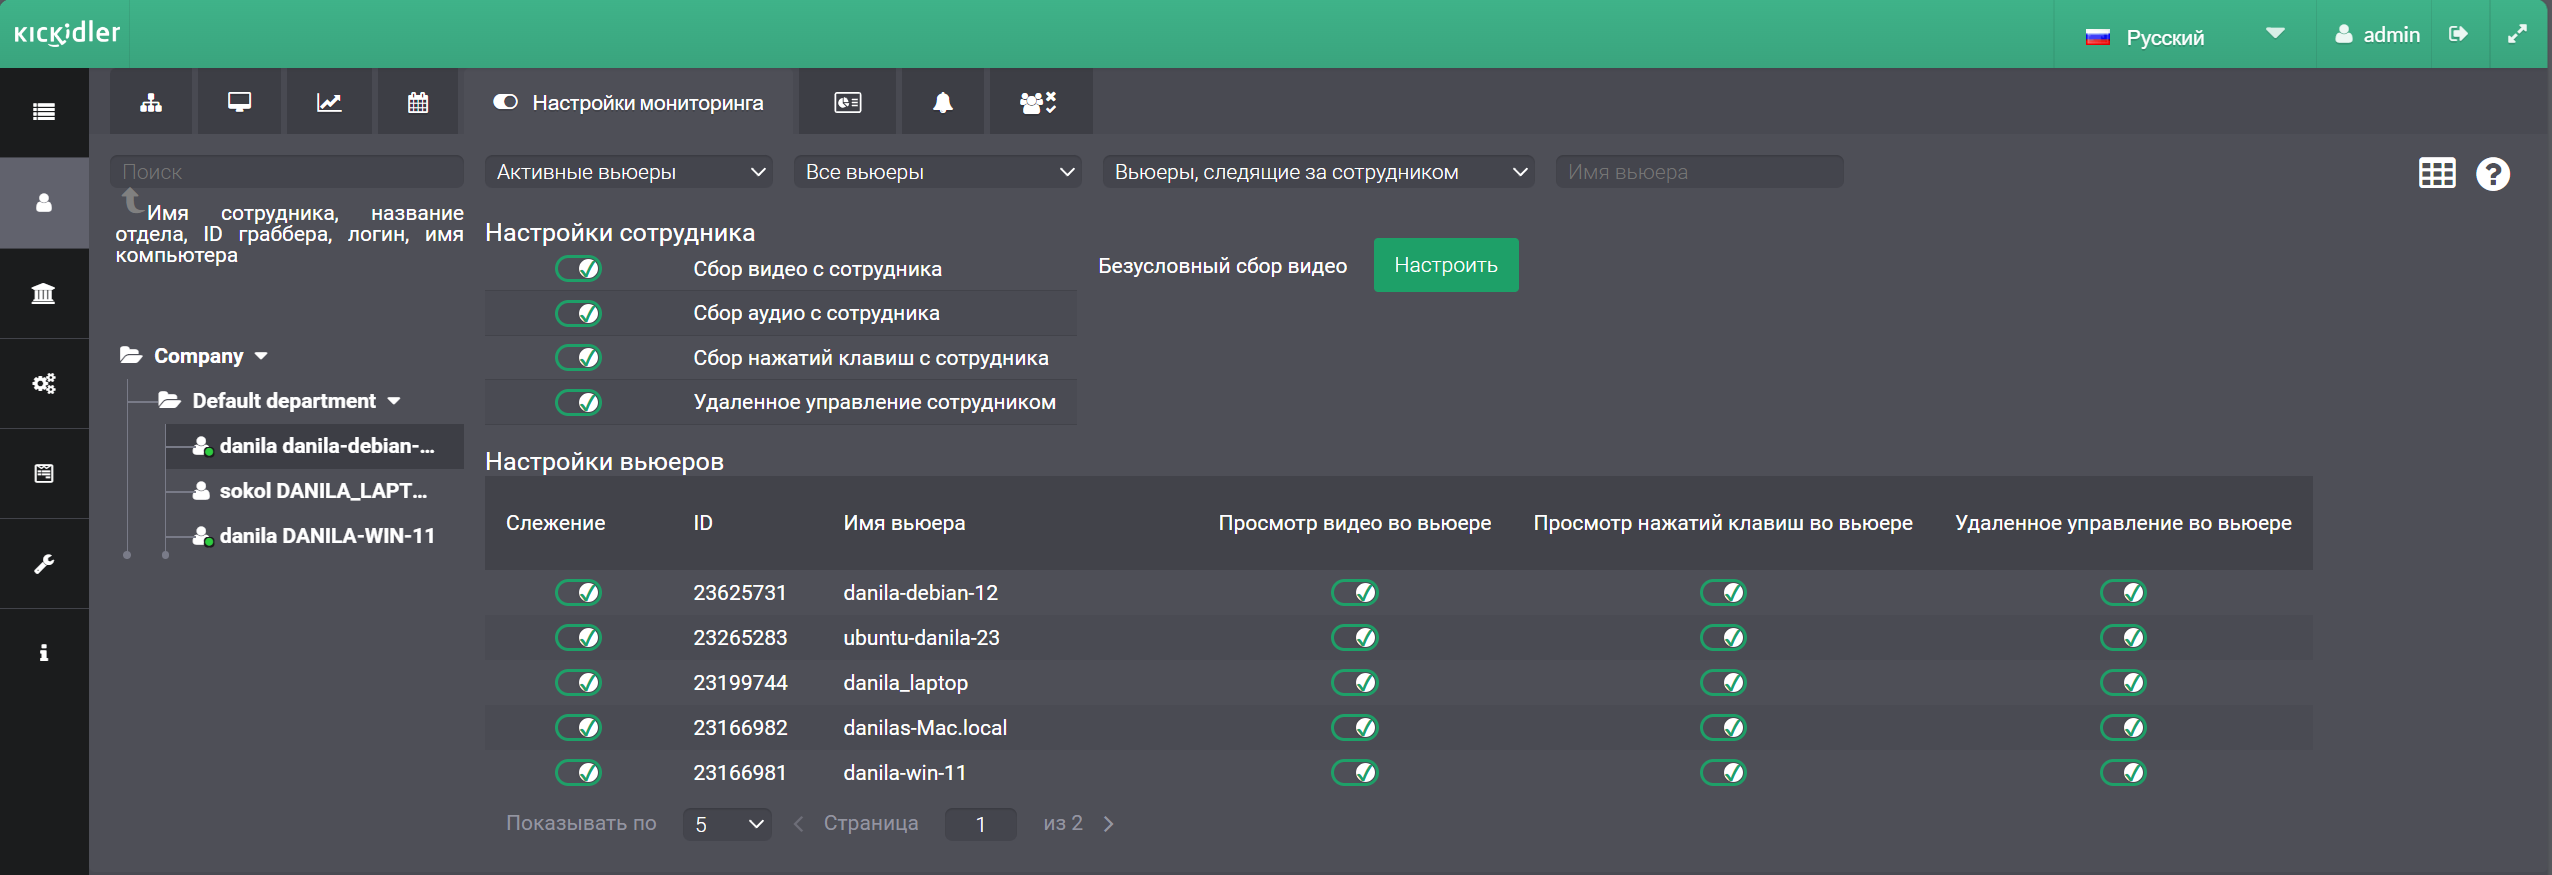Toggle video viewing for danila_laptop
Image resolution: width=2552 pixels, height=875 pixels.
[1355, 682]
